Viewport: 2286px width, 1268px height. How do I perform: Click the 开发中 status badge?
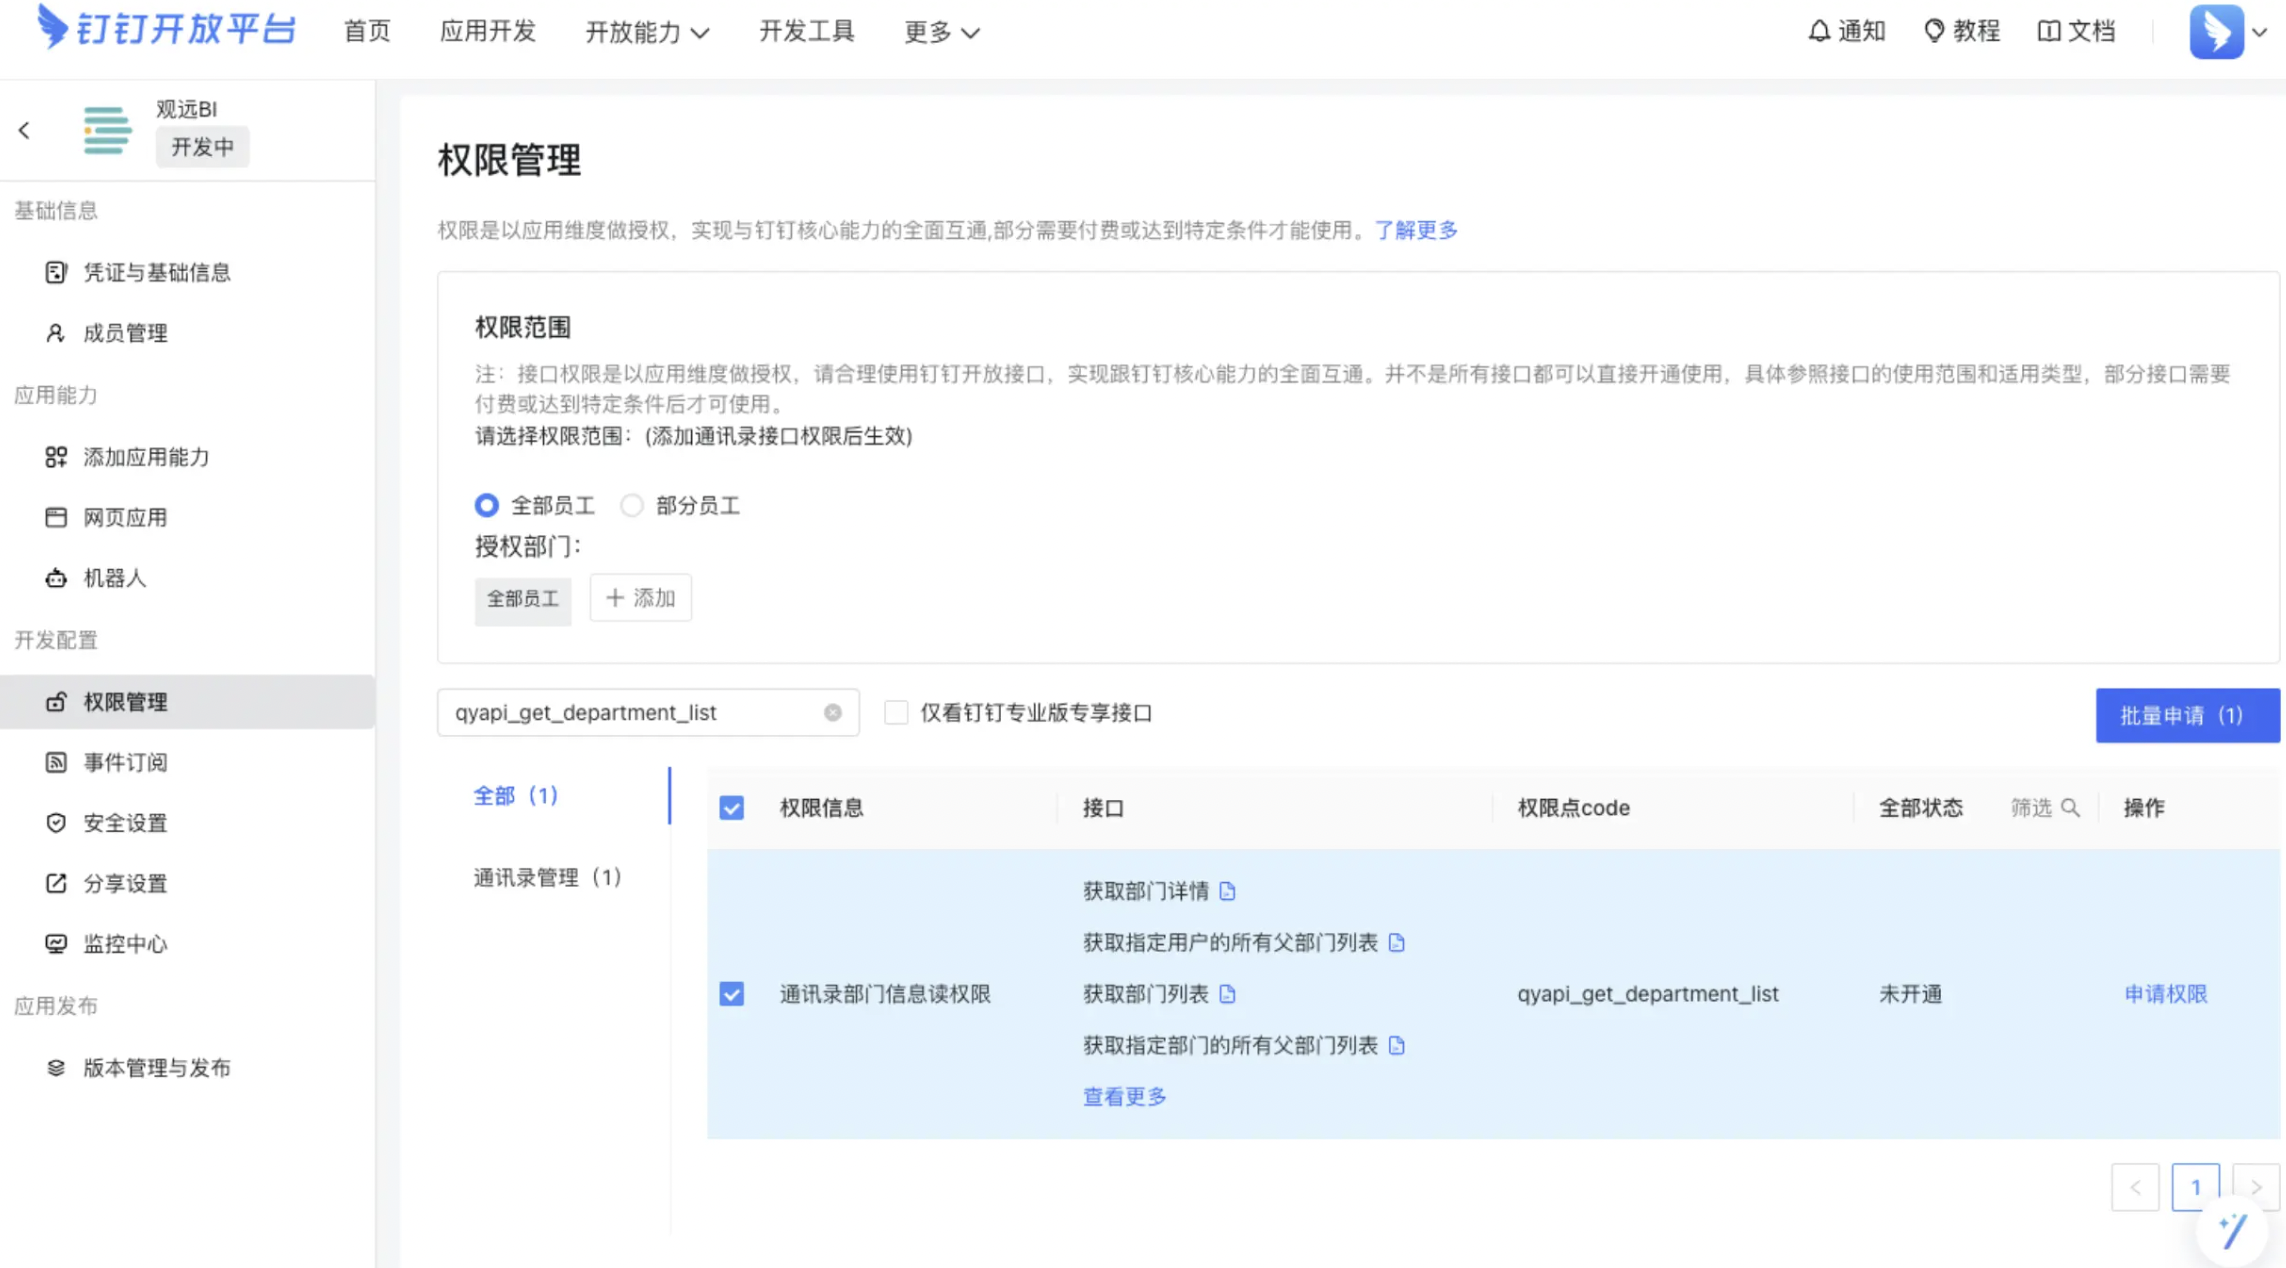(203, 148)
